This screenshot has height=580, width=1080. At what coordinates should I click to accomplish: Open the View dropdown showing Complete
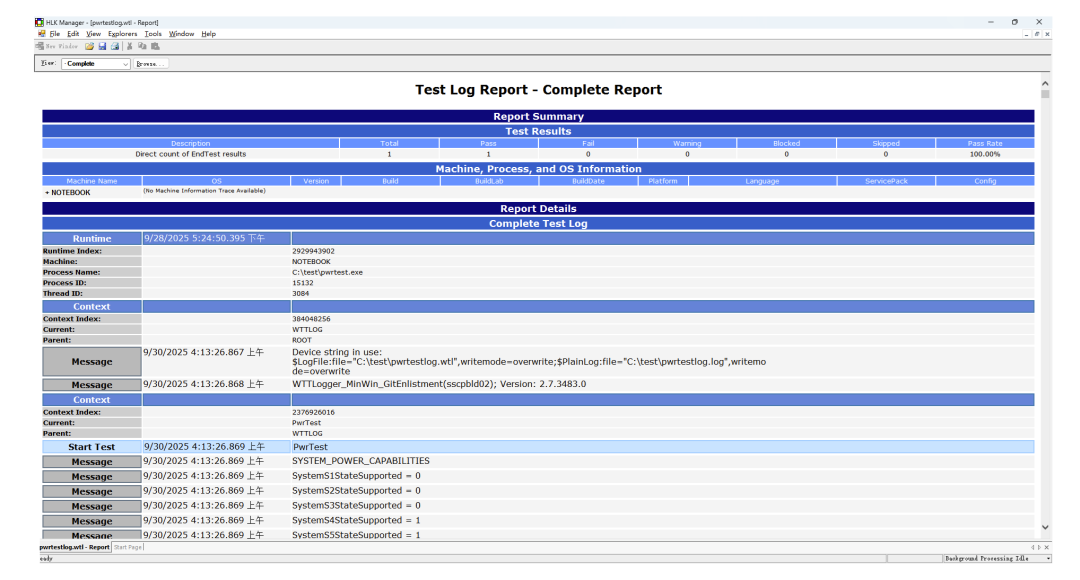click(96, 63)
